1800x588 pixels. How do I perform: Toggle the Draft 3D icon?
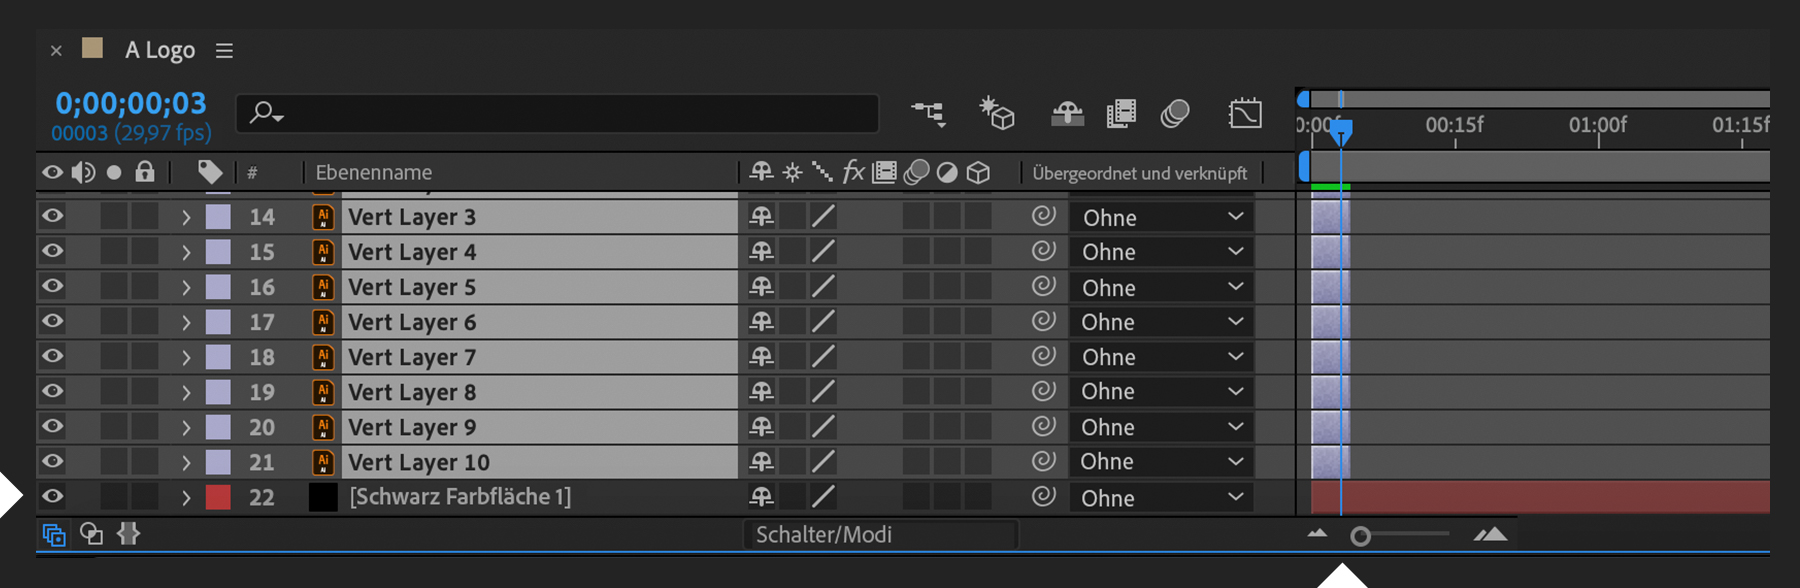click(997, 113)
